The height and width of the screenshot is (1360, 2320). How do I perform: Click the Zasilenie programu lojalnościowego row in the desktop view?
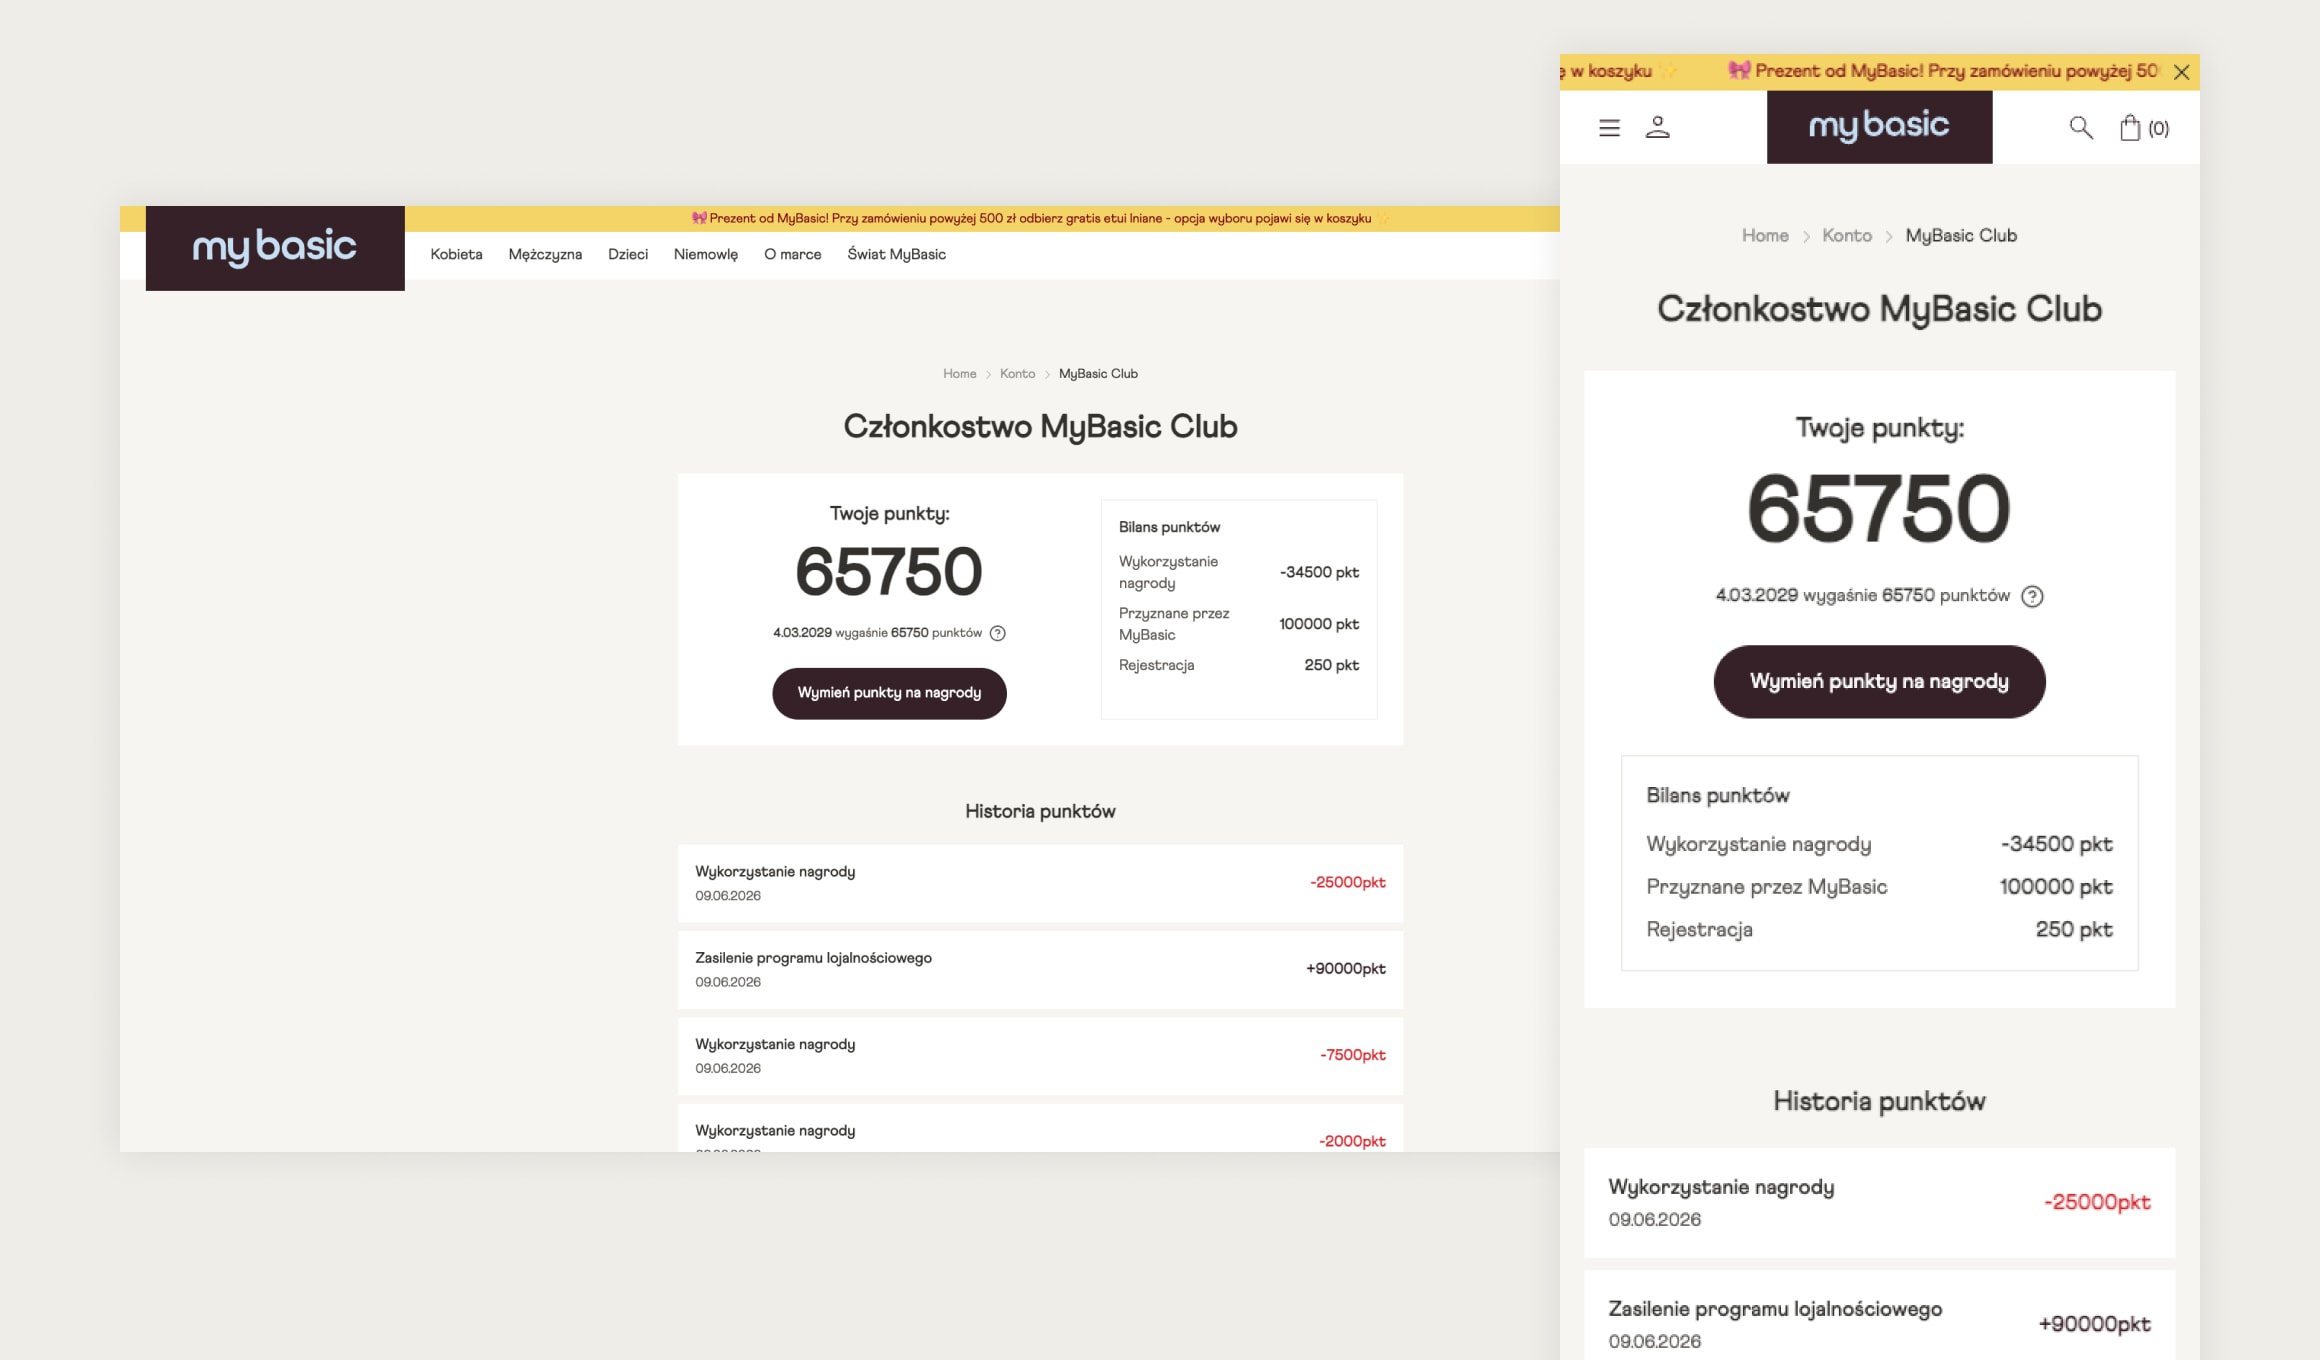point(1040,969)
